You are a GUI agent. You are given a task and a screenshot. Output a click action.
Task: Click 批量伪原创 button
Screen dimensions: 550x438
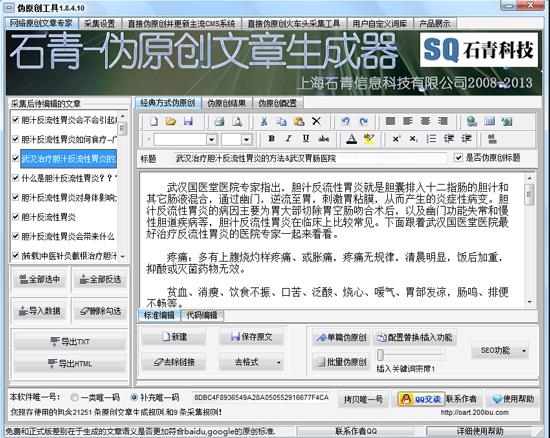(341, 362)
